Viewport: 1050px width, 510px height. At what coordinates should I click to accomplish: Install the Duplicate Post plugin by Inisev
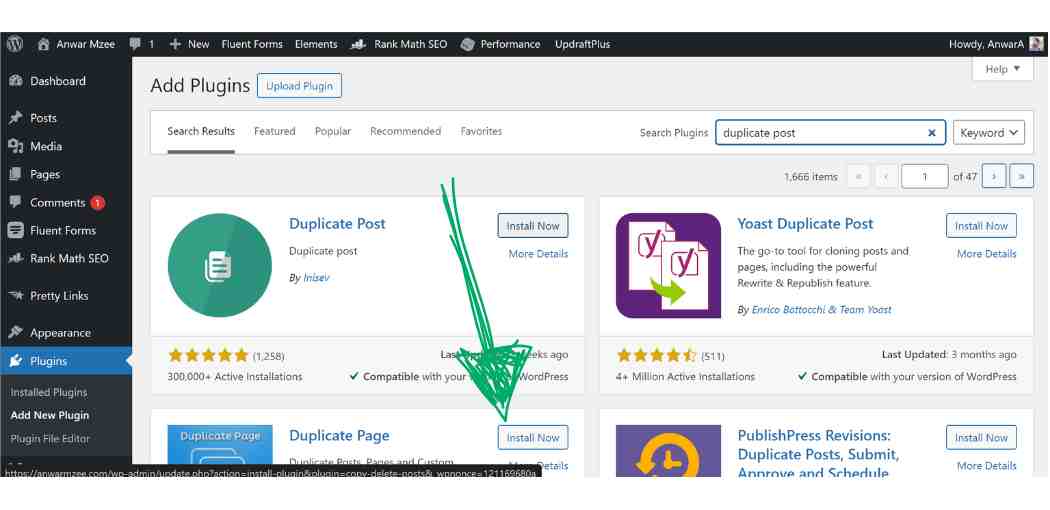click(x=533, y=226)
